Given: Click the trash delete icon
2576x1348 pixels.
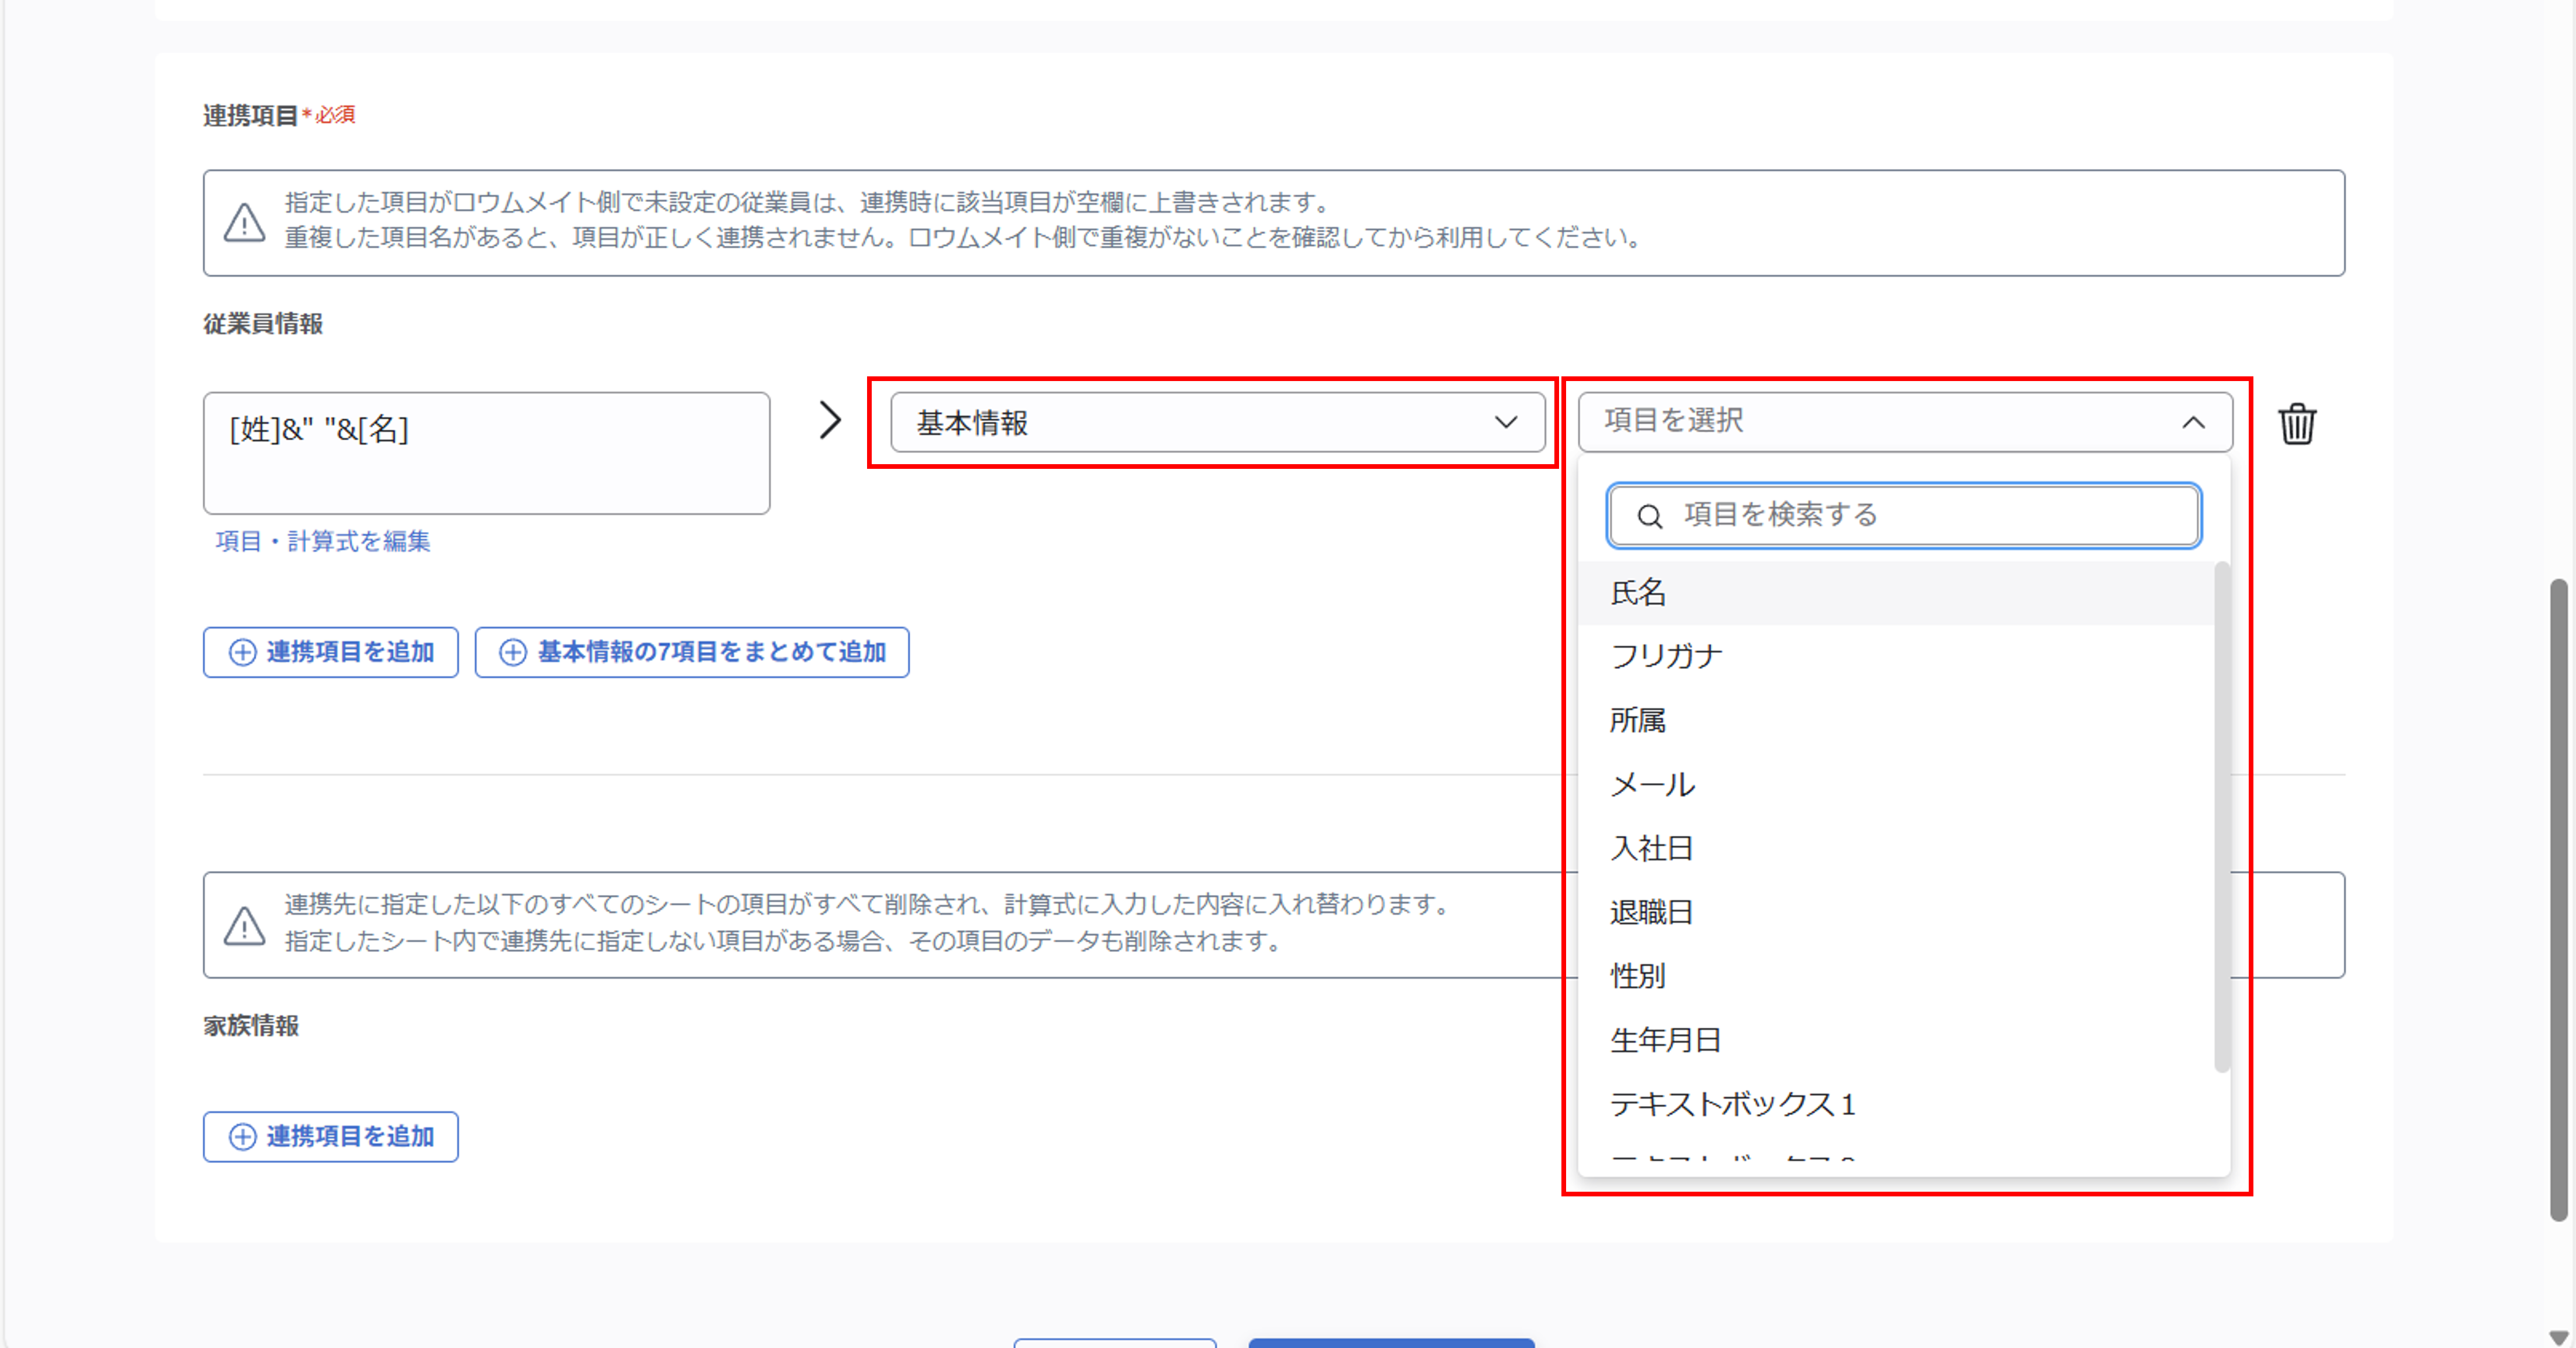Looking at the screenshot, I should [x=2297, y=424].
